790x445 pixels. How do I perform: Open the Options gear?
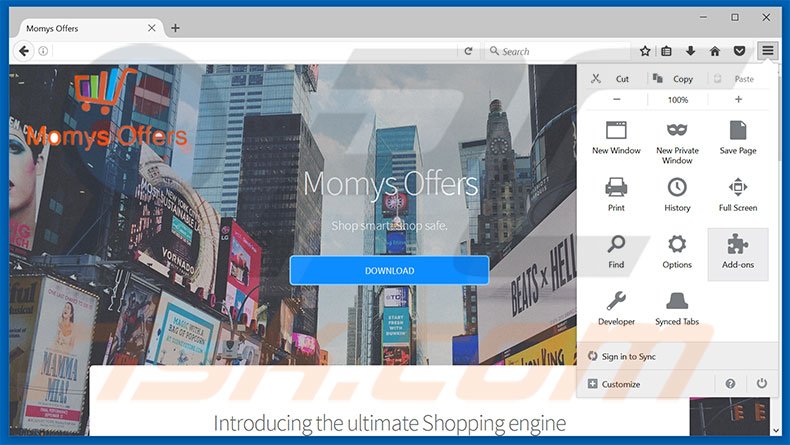[x=677, y=252]
